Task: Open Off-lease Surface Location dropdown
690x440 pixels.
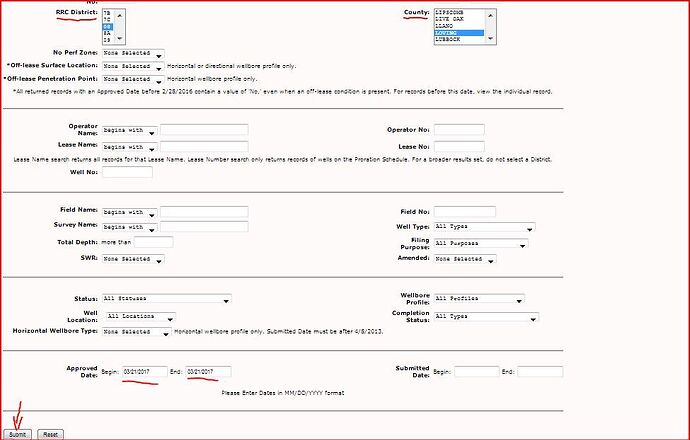Action: [133, 66]
